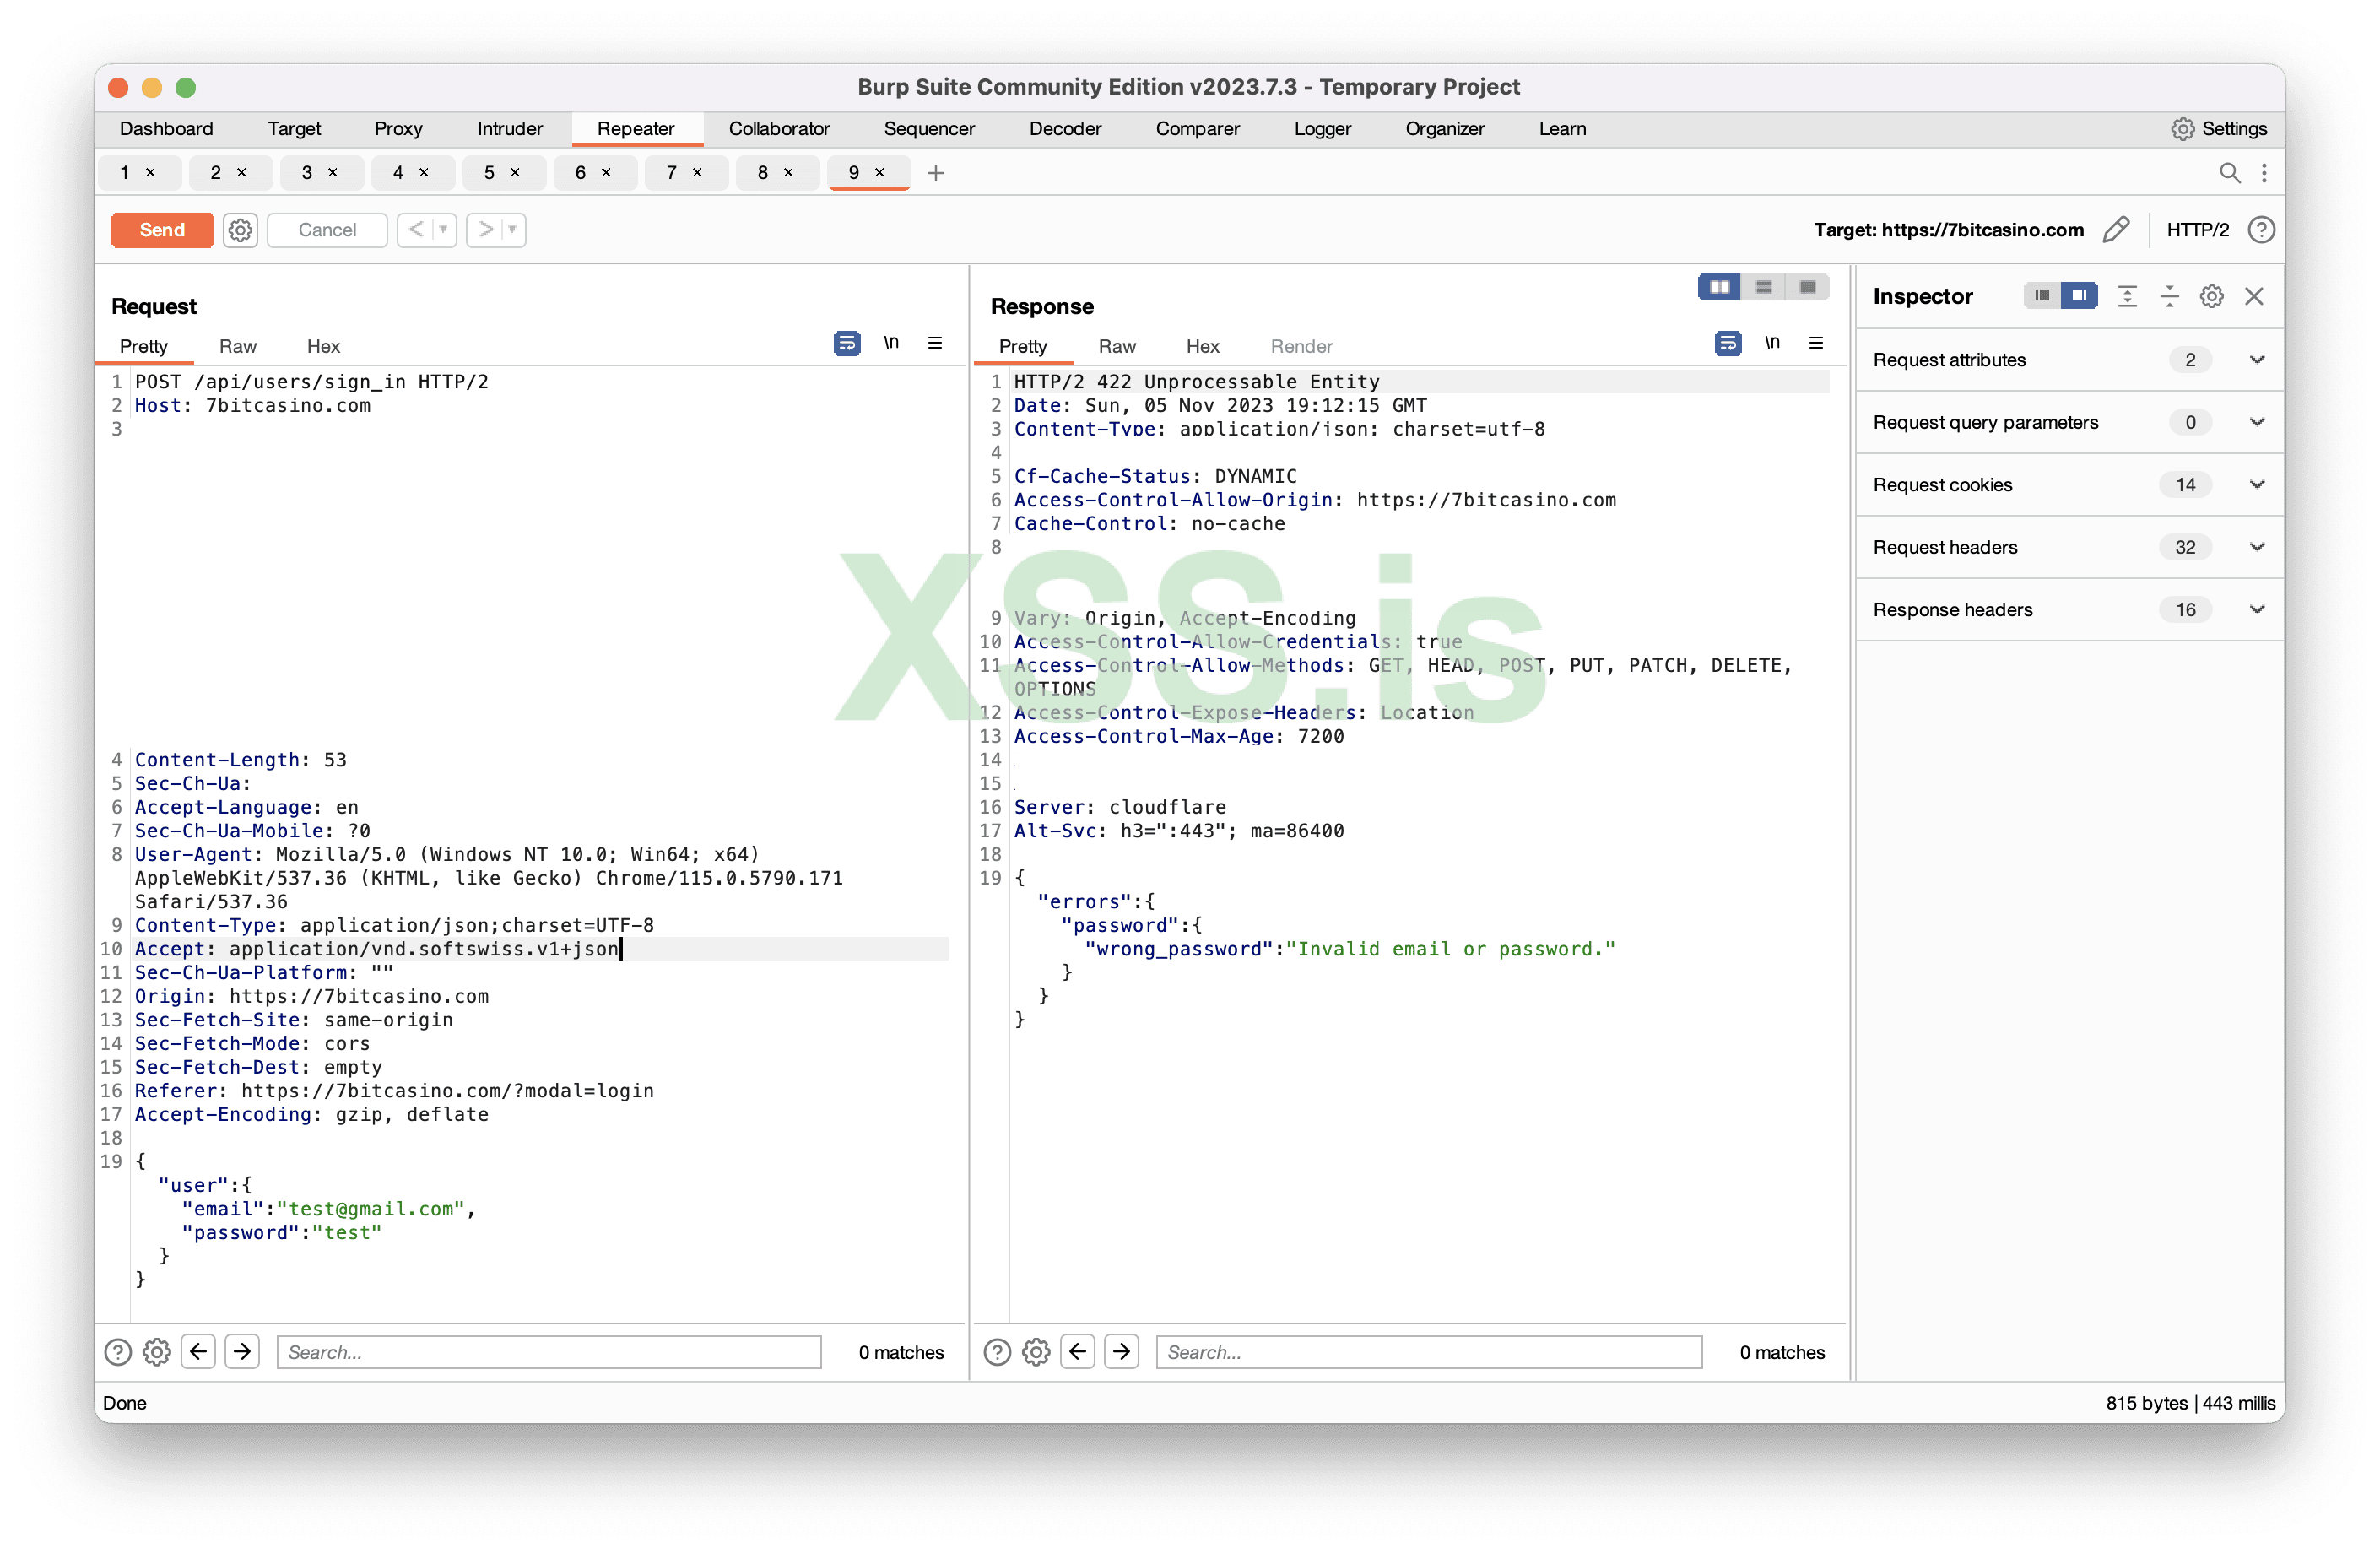
Task: Open response search settings gear
Action: point(1036,1352)
